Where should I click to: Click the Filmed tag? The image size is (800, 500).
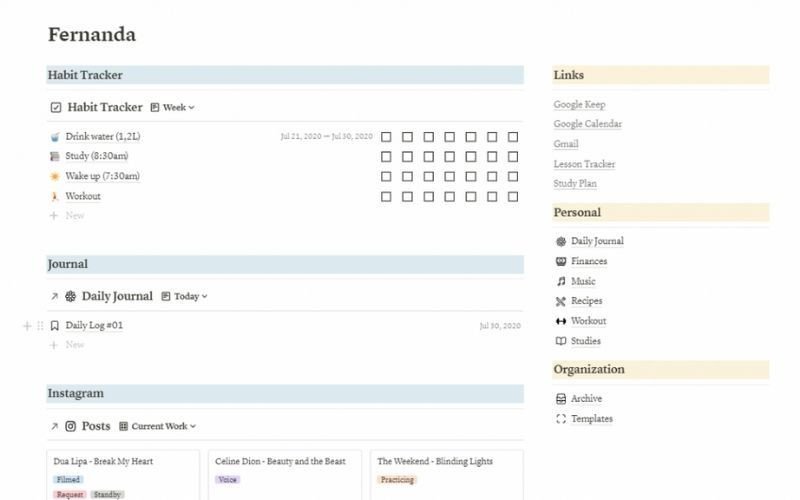pyautogui.click(x=68, y=480)
